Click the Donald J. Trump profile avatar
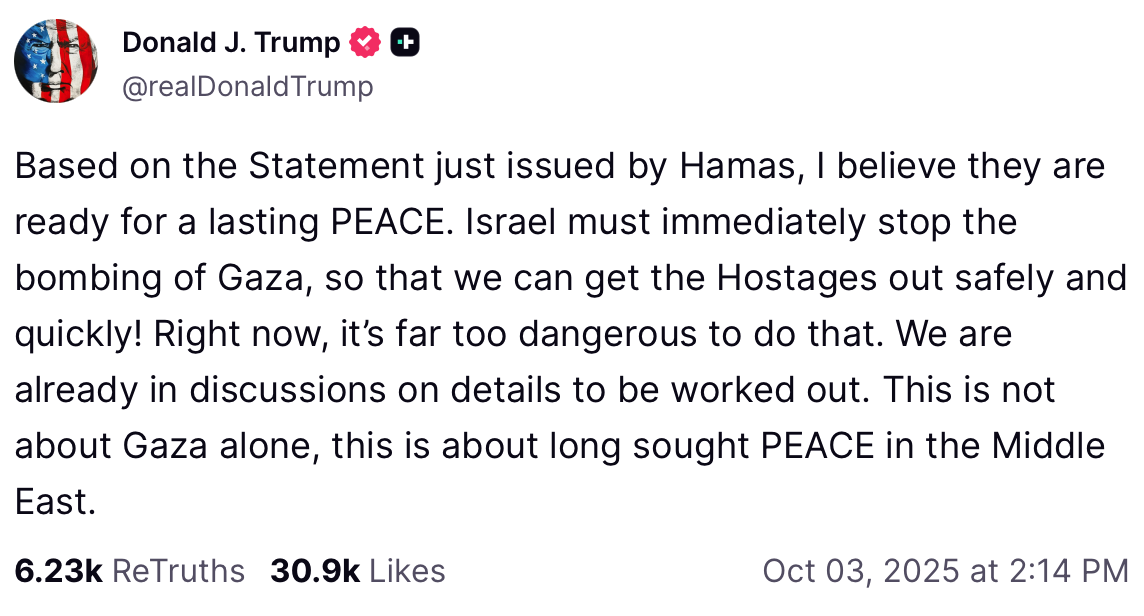 click(57, 61)
